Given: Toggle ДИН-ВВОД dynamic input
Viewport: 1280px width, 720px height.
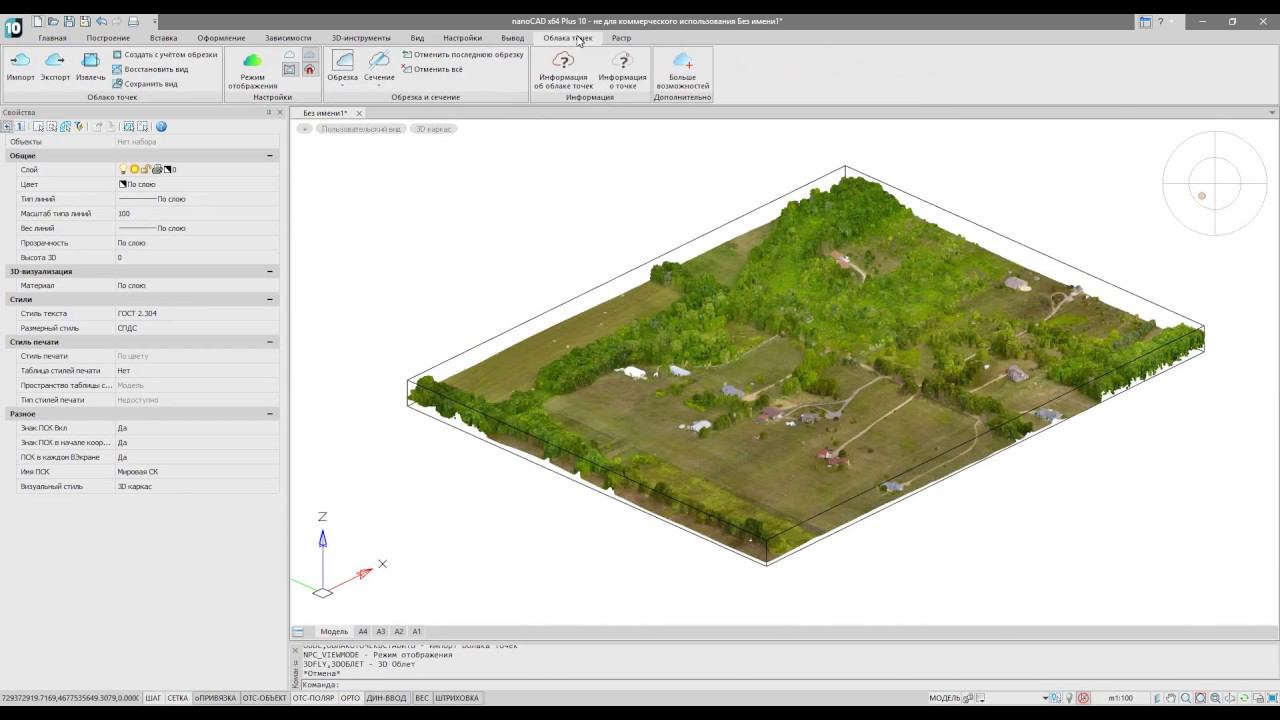Looking at the screenshot, I should click(x=387, y=698).
